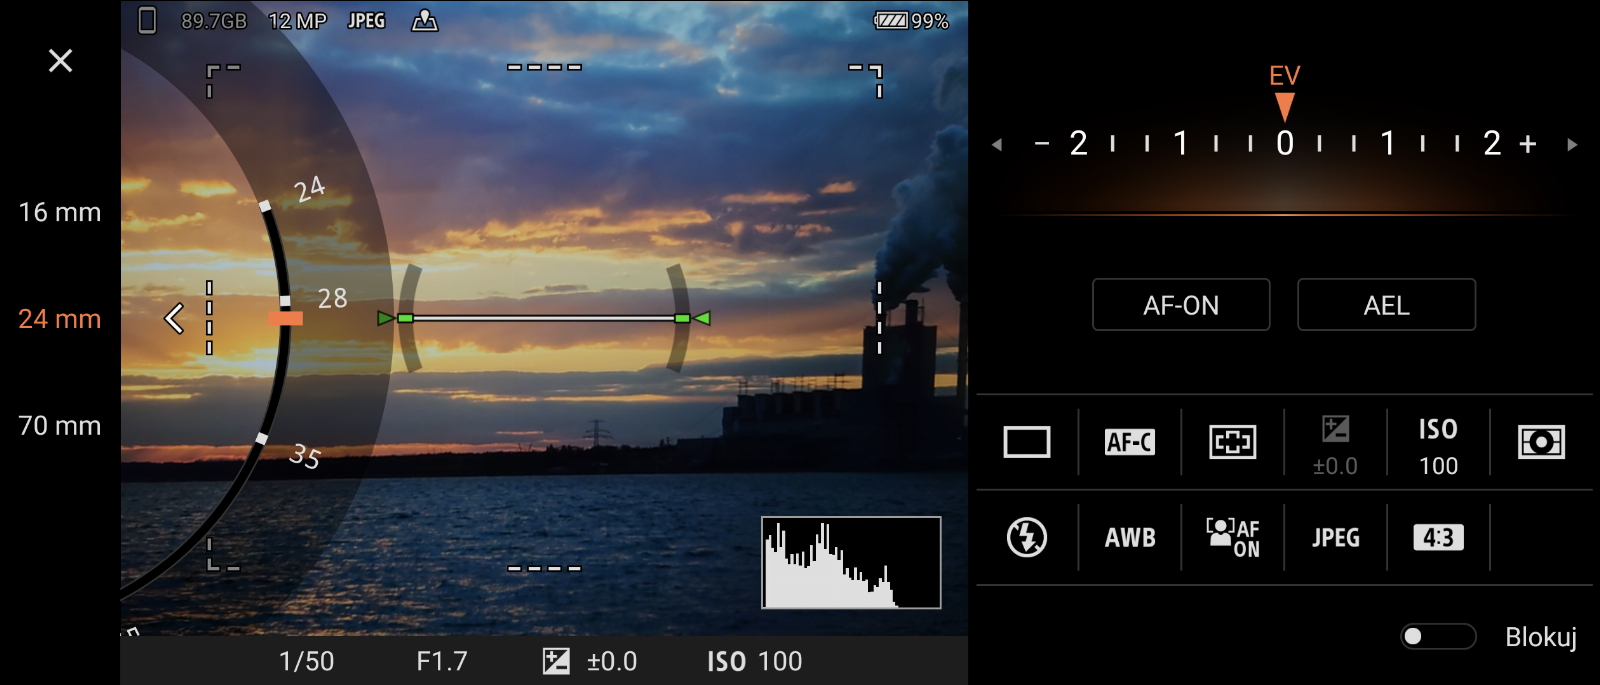Tap the orange zoom dial indicator
This screenshot has height=685, width=1600.
pyautogui.click(x=285, y=319)
